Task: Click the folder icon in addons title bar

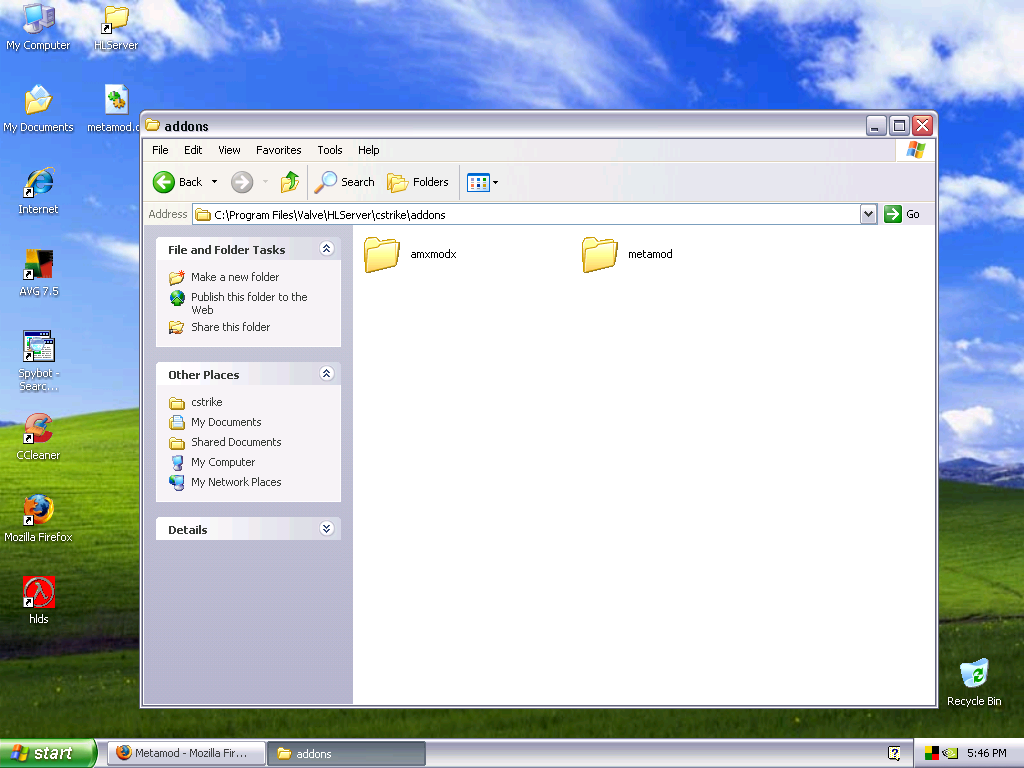Action: (x=153, y=125)
